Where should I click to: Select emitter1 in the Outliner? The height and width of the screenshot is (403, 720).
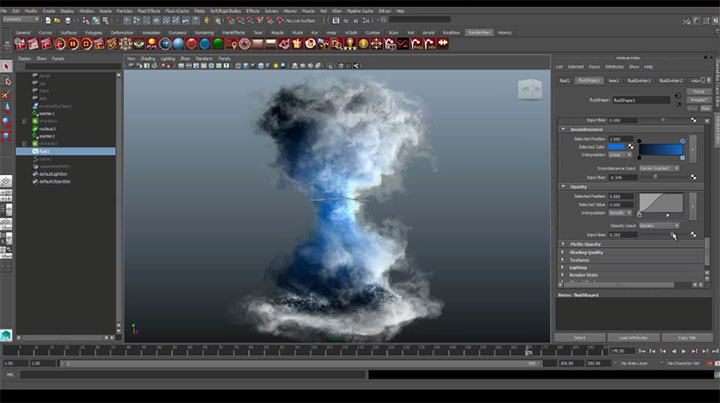(47, 114)
